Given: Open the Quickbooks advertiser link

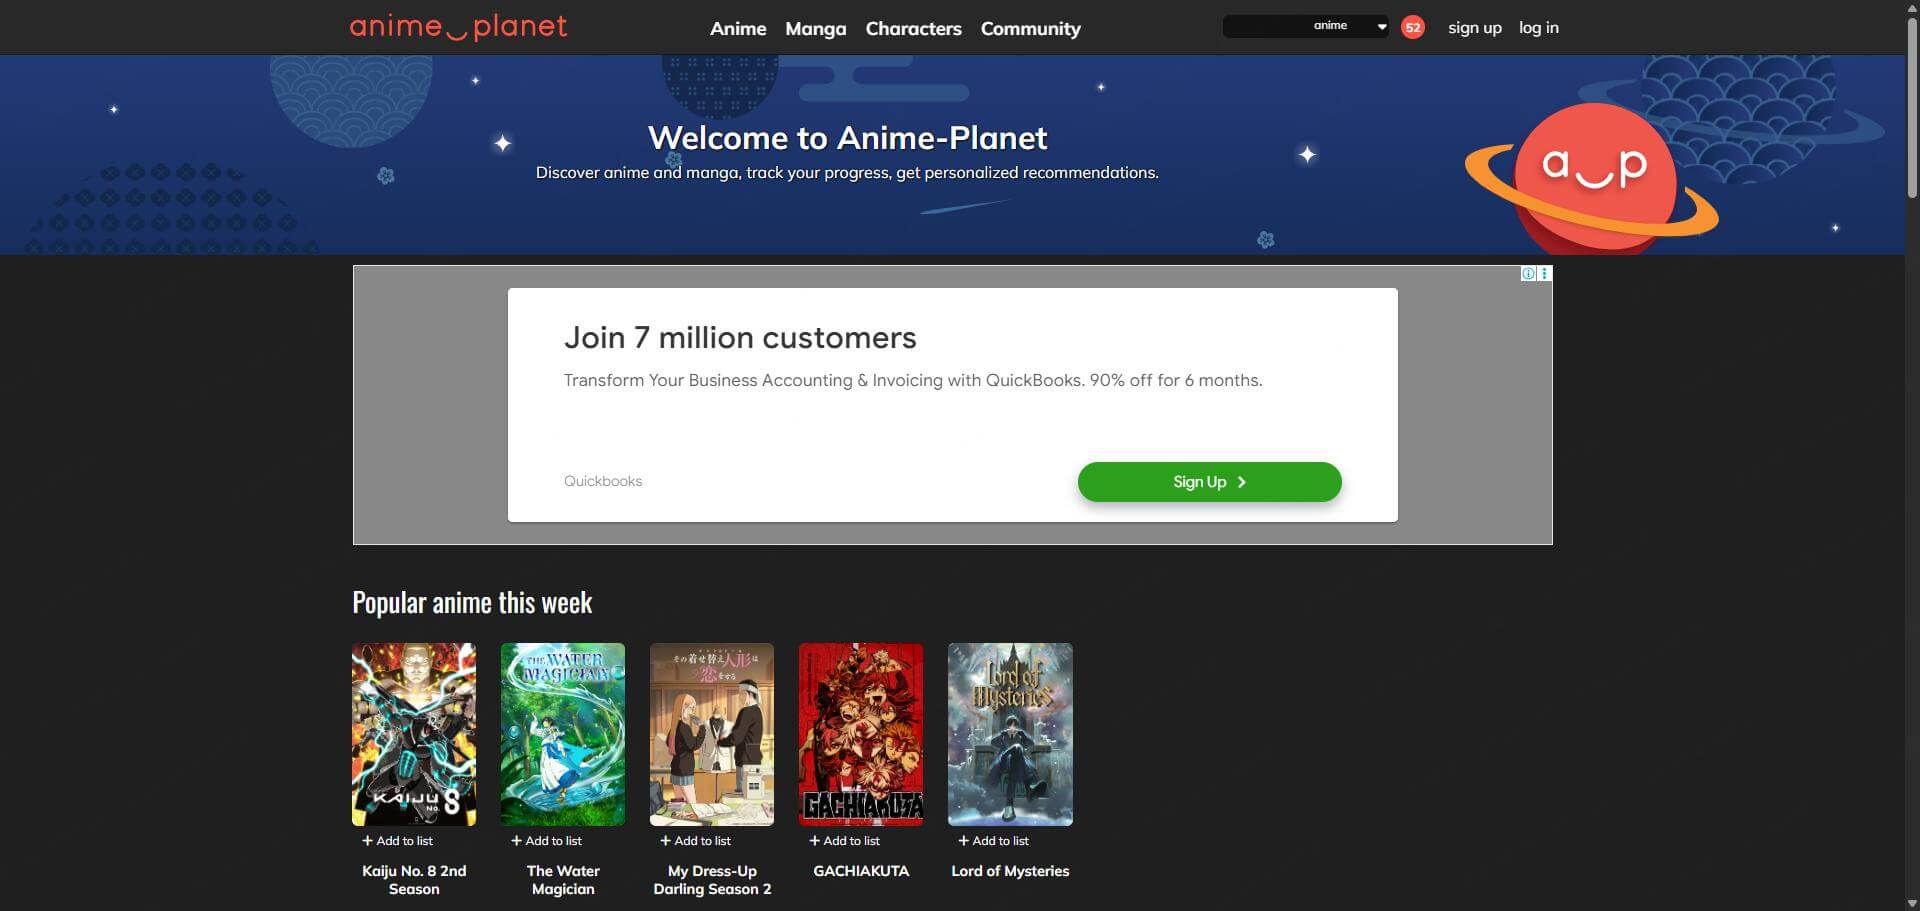Looking at the screenshot, I should (602, 481).
